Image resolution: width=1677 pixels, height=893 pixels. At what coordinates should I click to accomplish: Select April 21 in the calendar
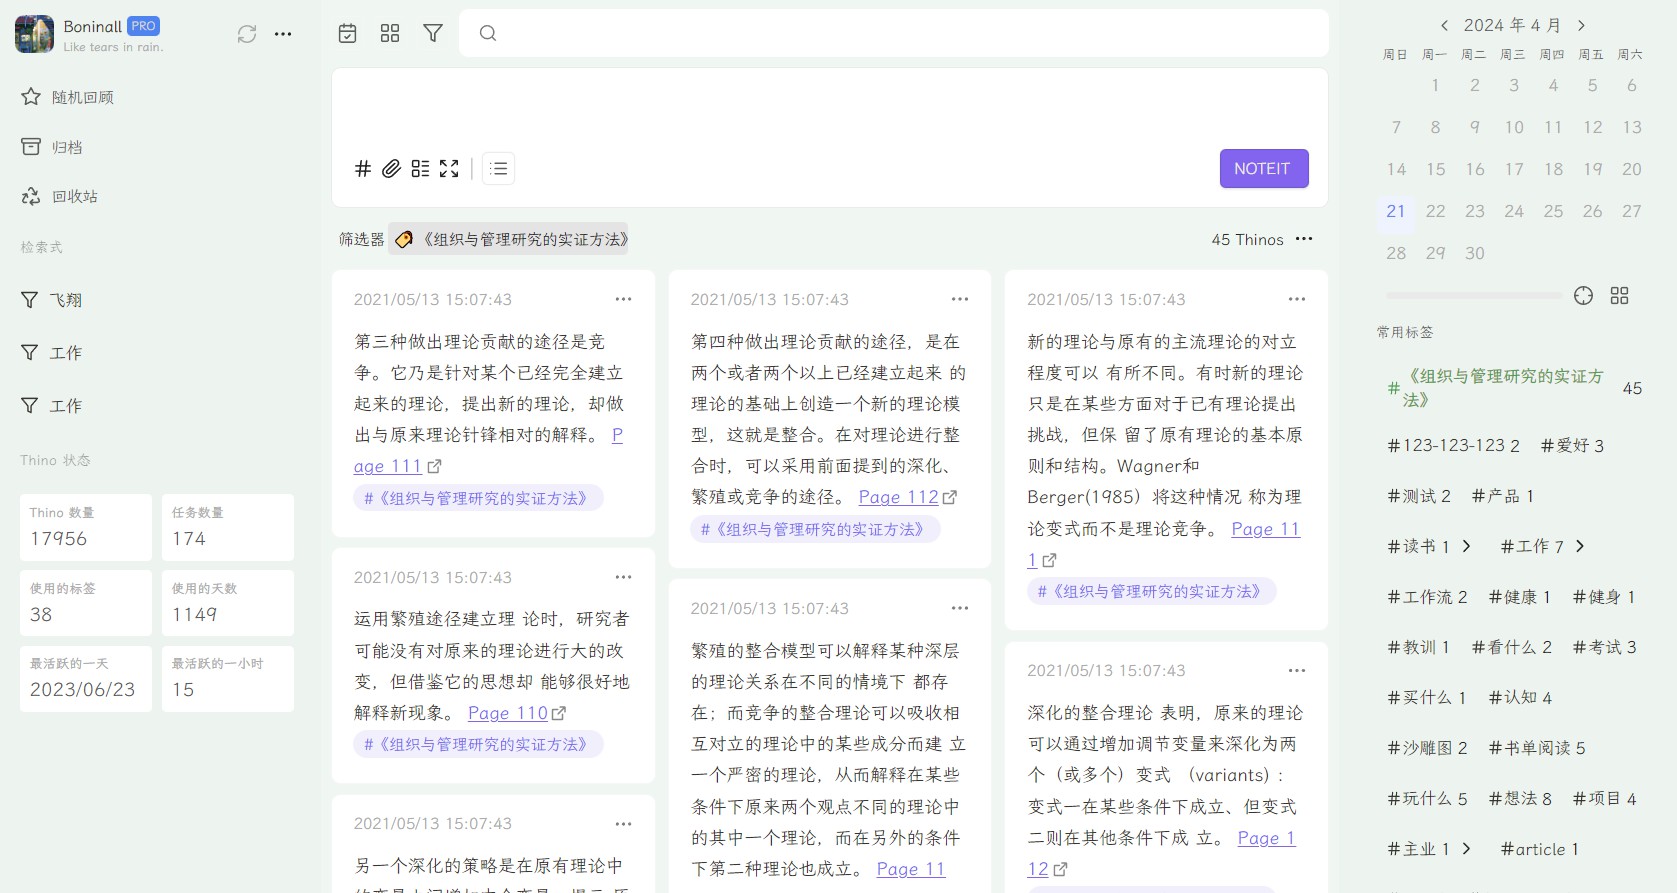point(1396,211)
